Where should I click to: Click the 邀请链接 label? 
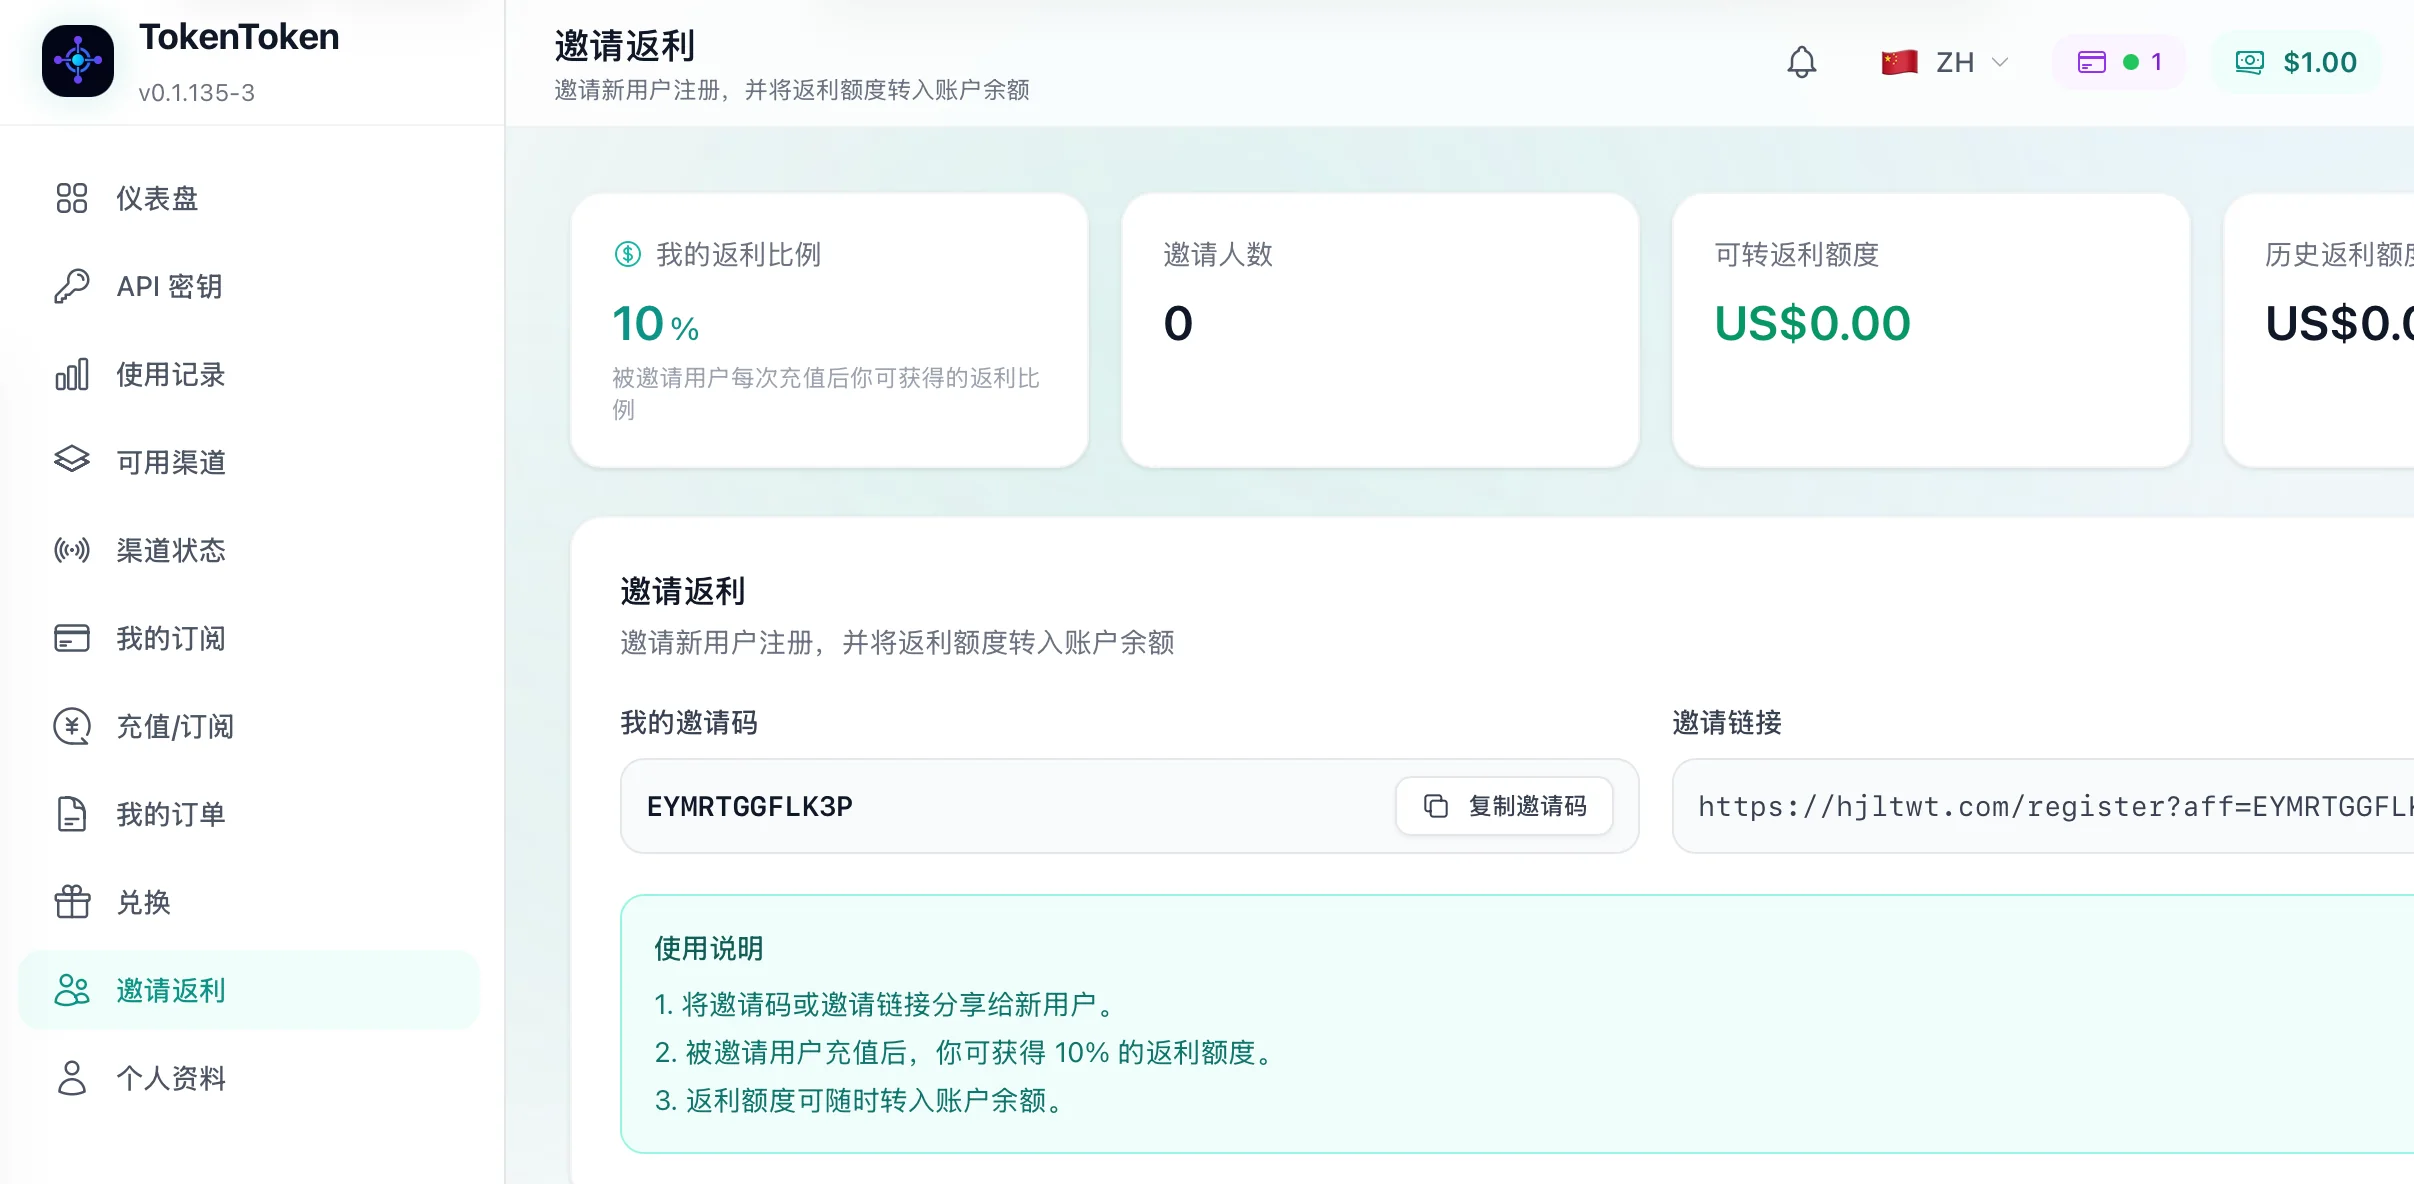coord(1727,722)
